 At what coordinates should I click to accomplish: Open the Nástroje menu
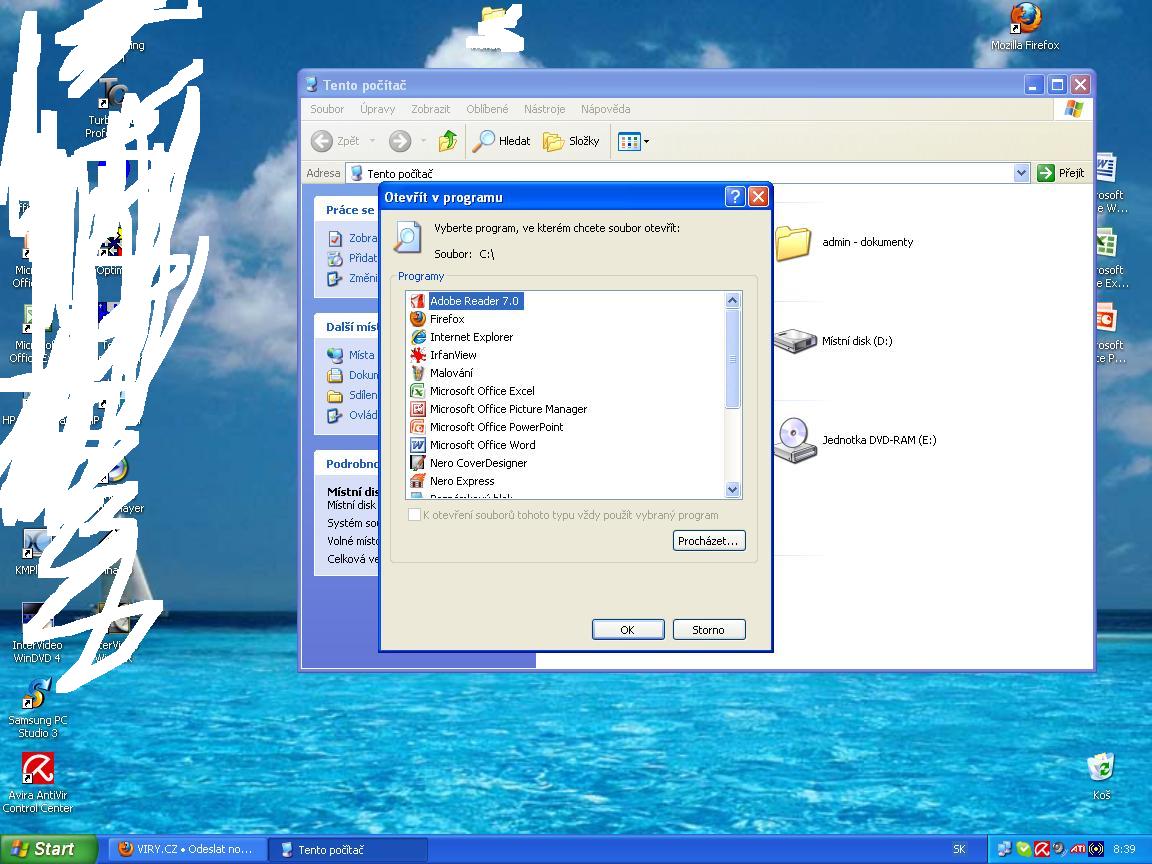click(544, 109)
